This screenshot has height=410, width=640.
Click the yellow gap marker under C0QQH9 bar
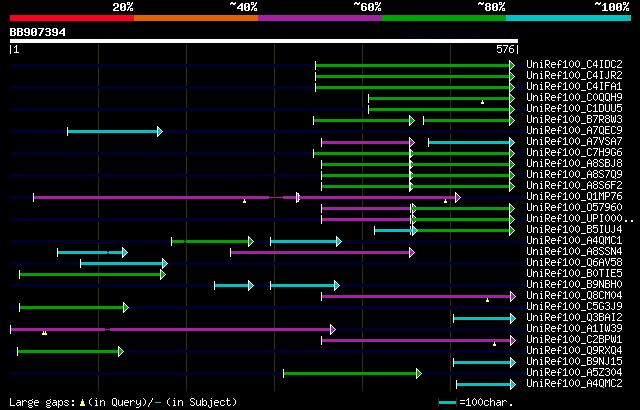[482, 102]
